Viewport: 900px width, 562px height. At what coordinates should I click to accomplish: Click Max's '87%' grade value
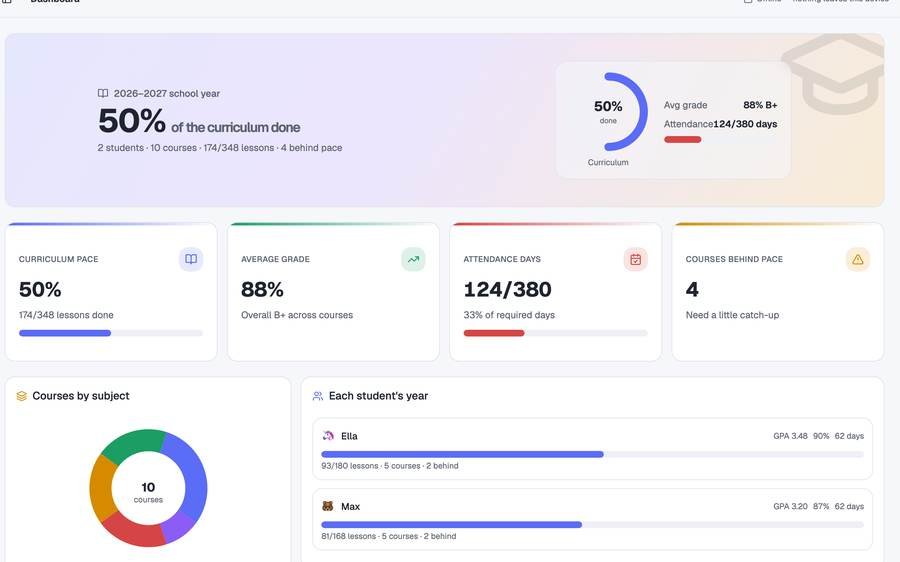point(821,507)
